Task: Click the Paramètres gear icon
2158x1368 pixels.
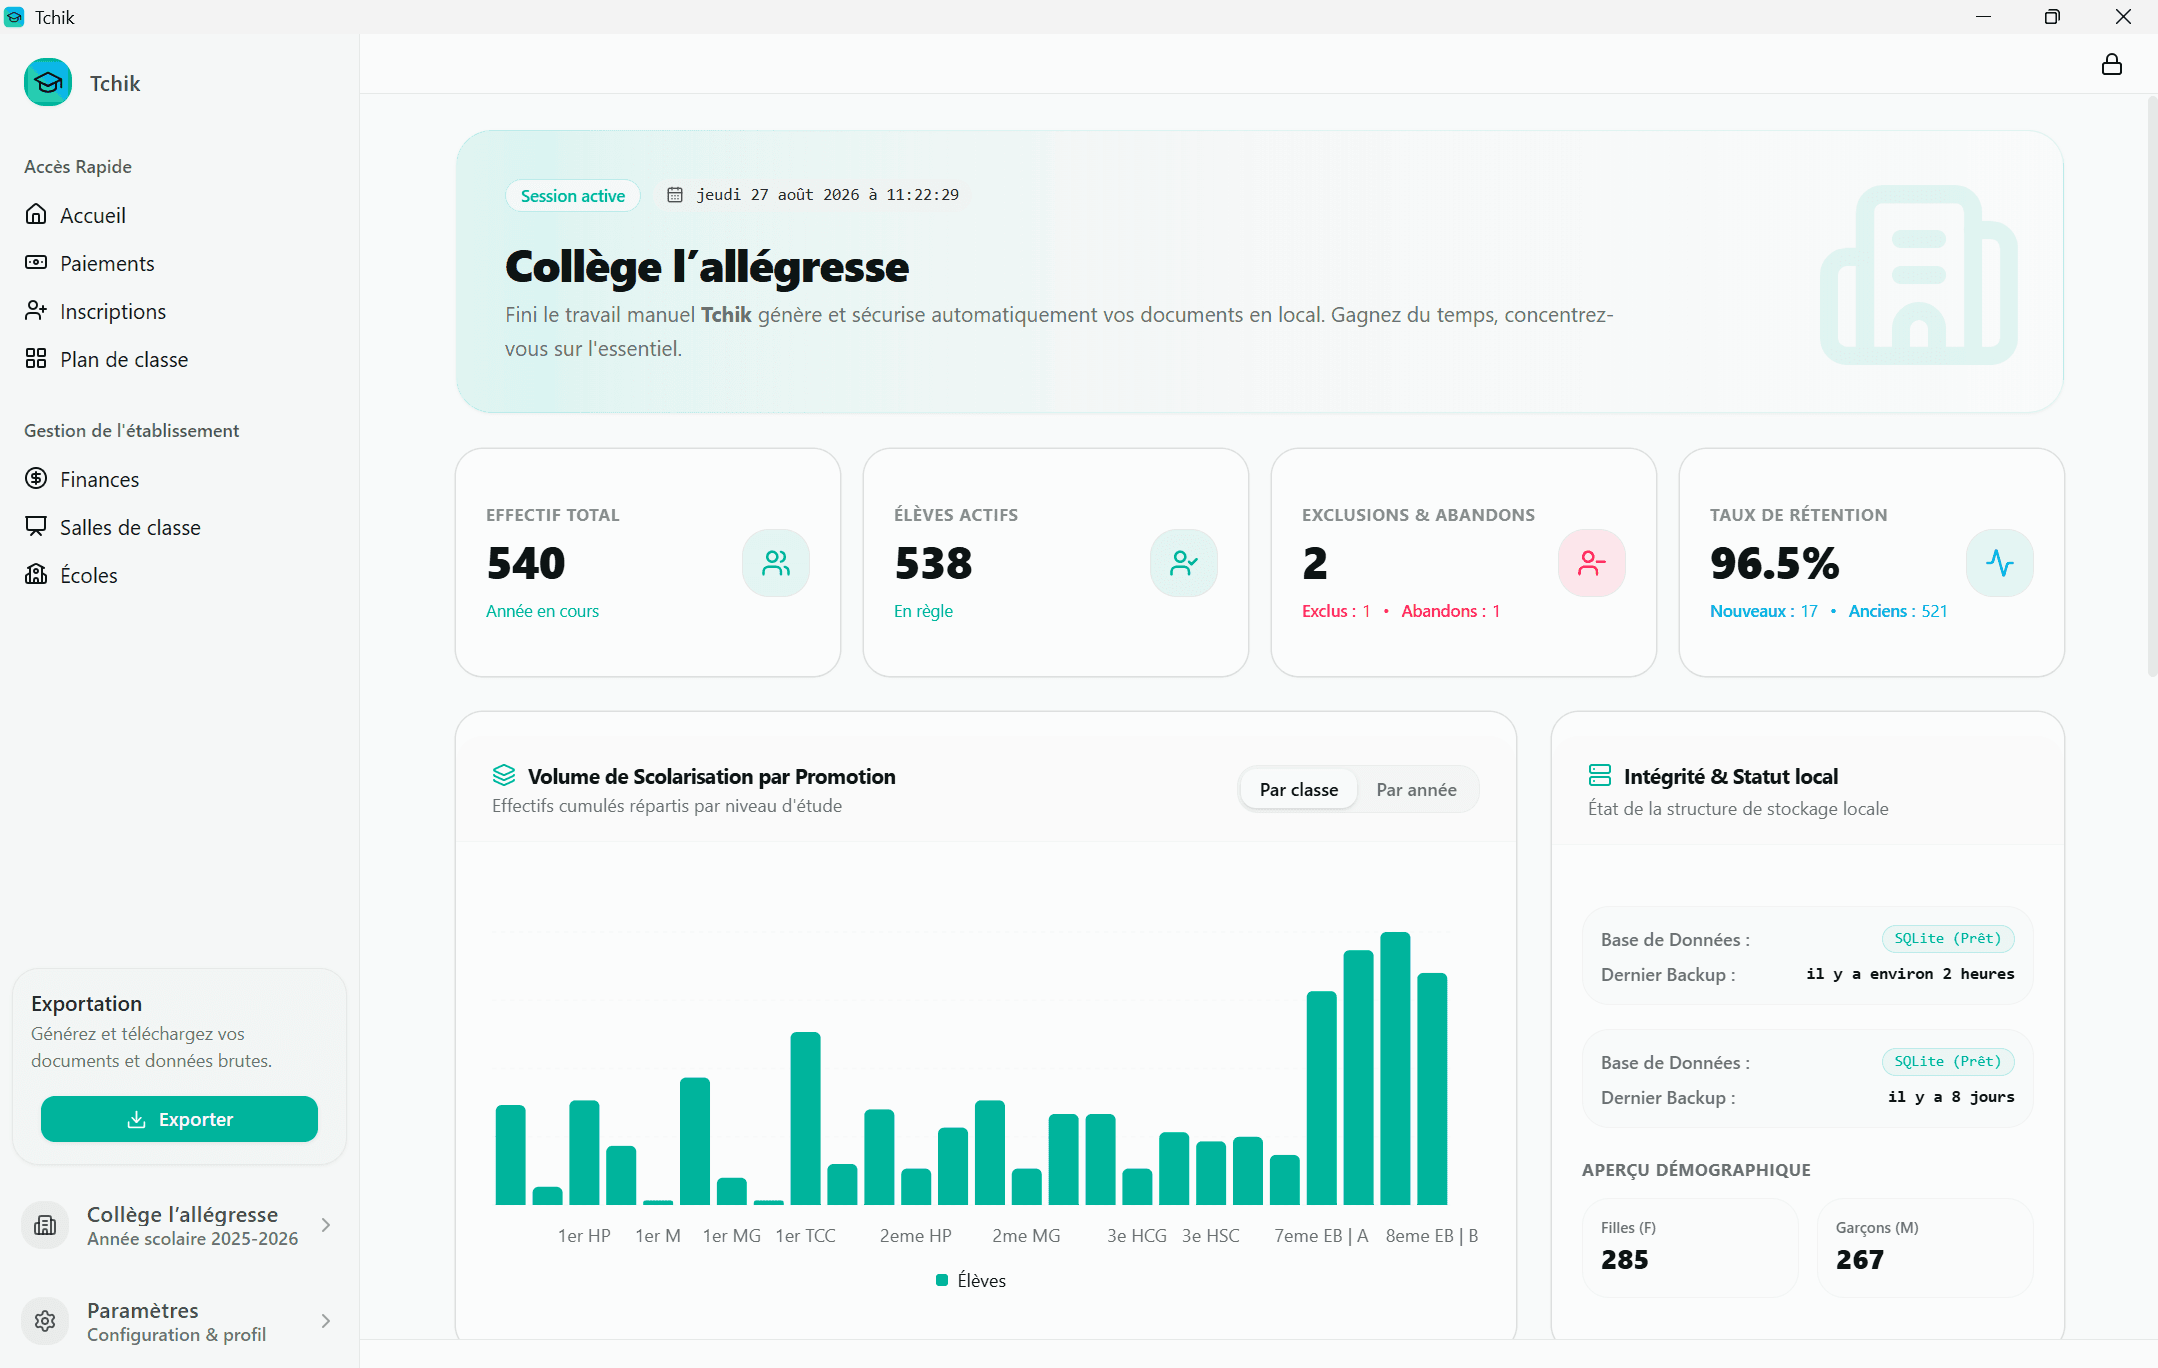Action: tap(45, 1321)
